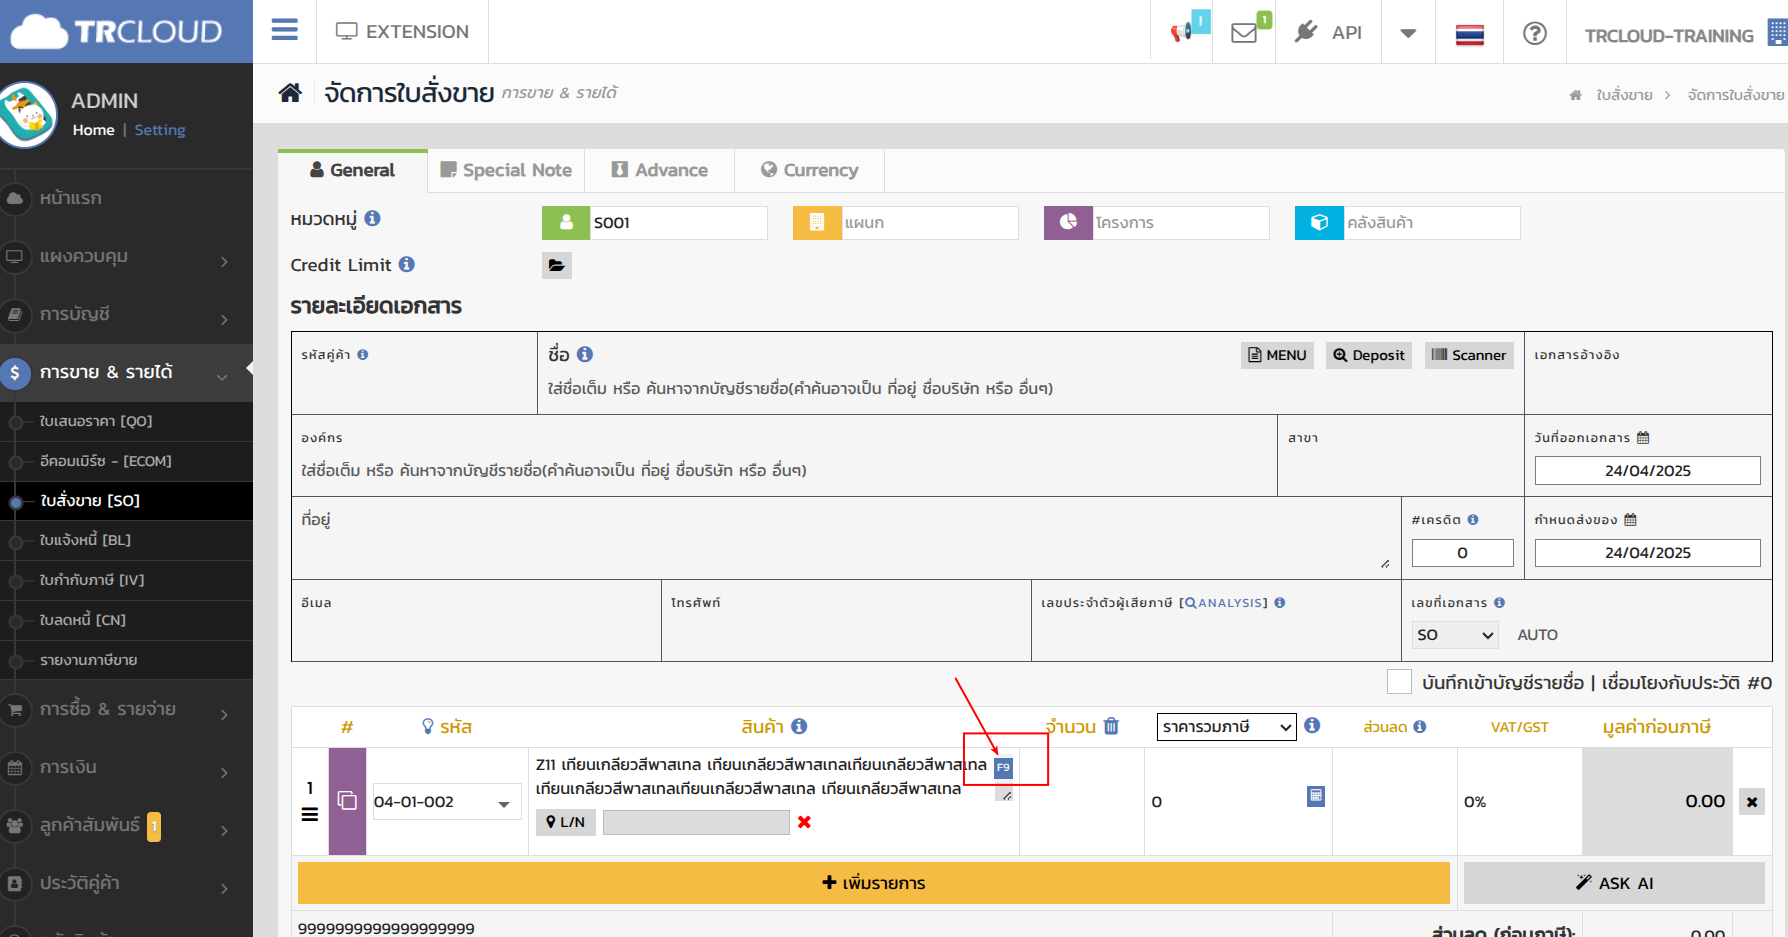Open the price-including-tax dropdown

click(x=1226, y=727)
